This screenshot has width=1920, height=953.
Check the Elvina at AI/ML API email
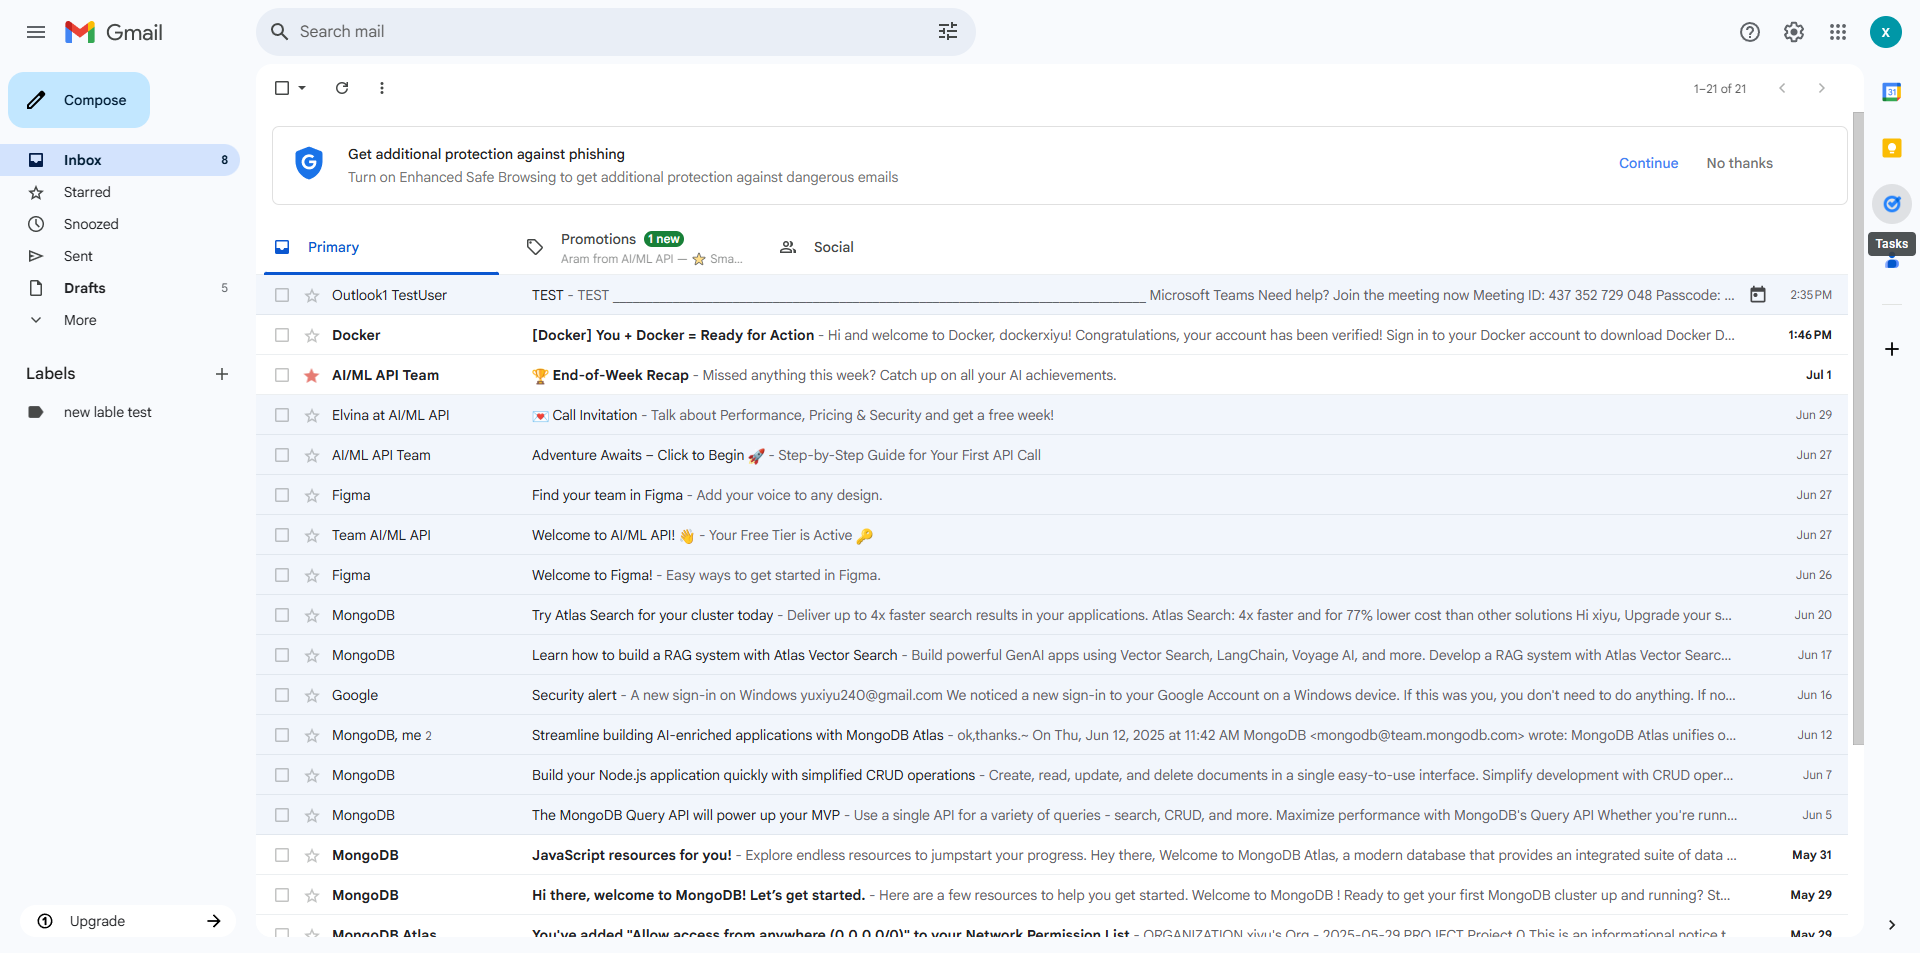point(282,415)
